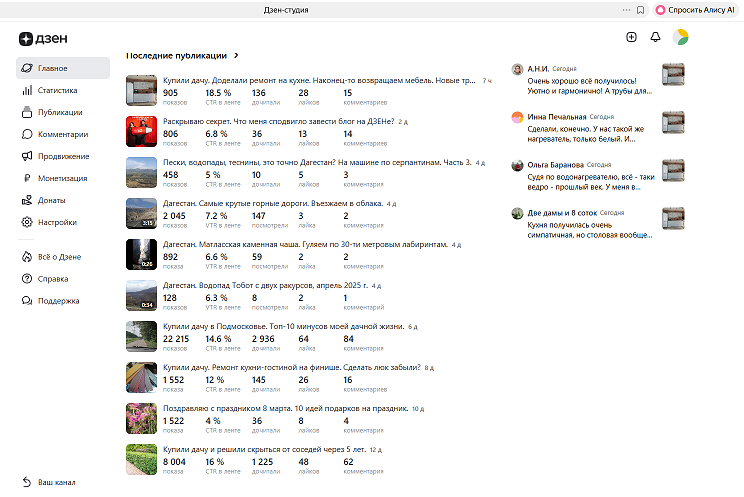This screenshot has height=497, width=744.
Task: Click the Дзен-студия page title in the address bar
Action: point(286,10)
